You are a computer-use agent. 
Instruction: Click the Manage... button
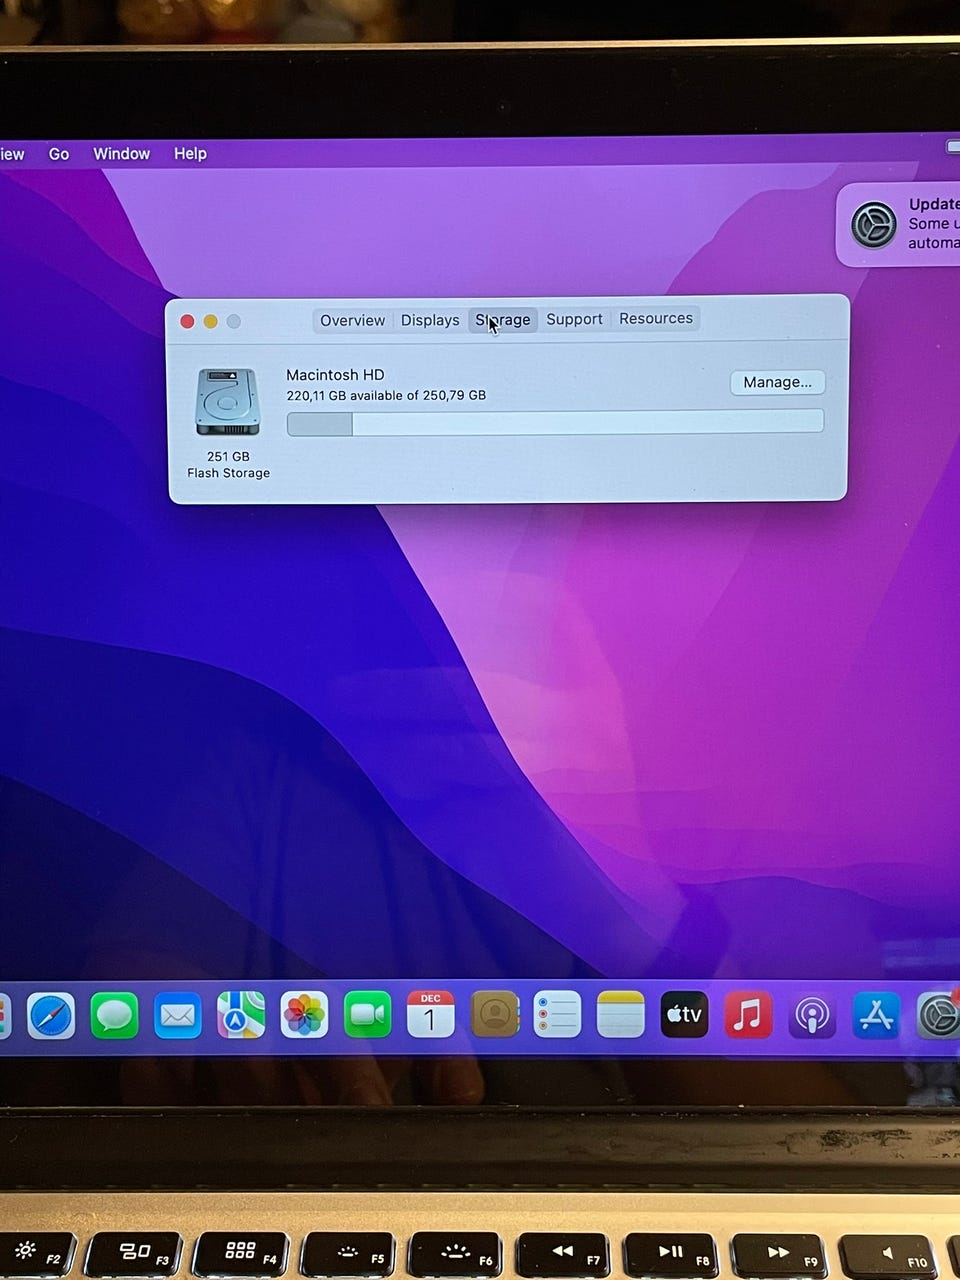click(777, 382)
